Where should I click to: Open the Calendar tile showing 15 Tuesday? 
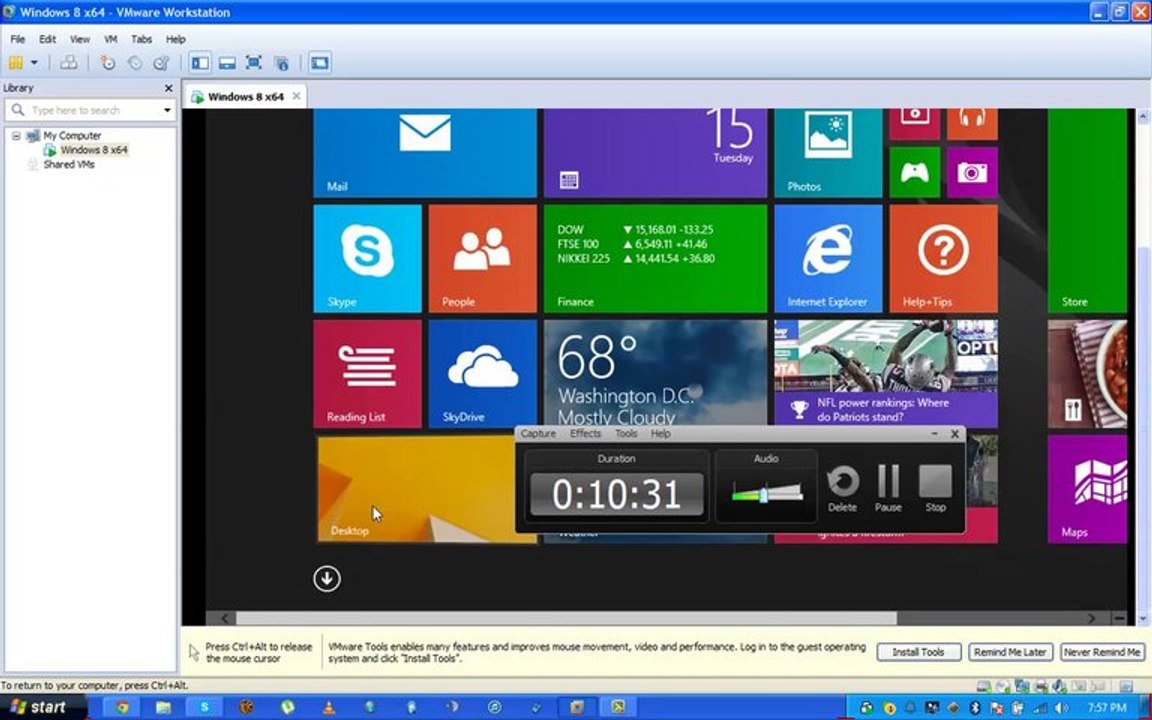[655, 154]
